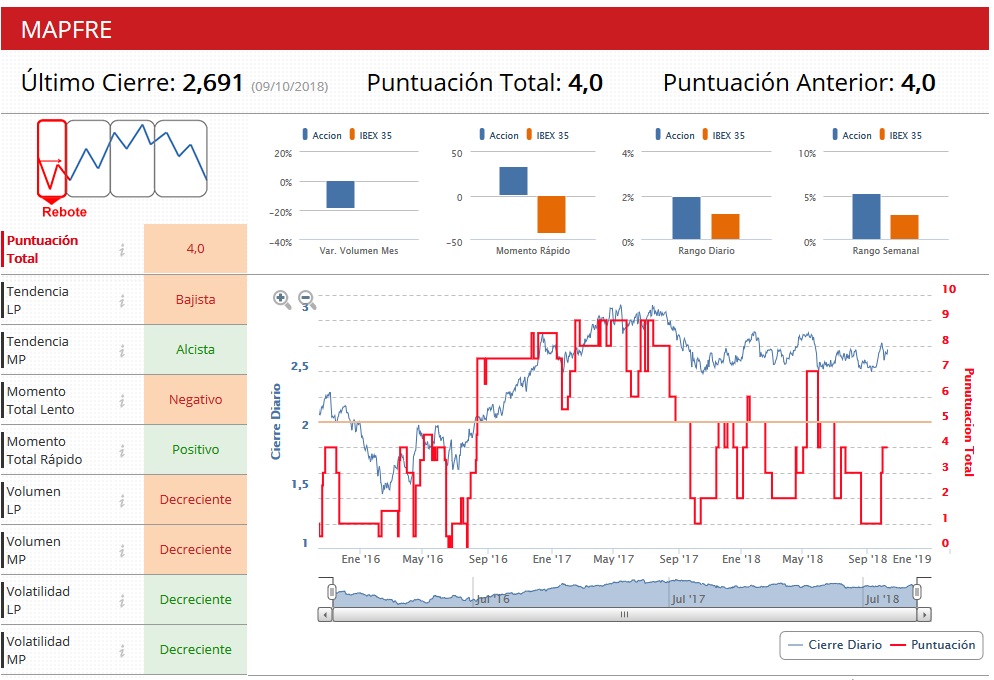
Task: Click the navigator scrollbar right arrow
Action: [924, 614]
